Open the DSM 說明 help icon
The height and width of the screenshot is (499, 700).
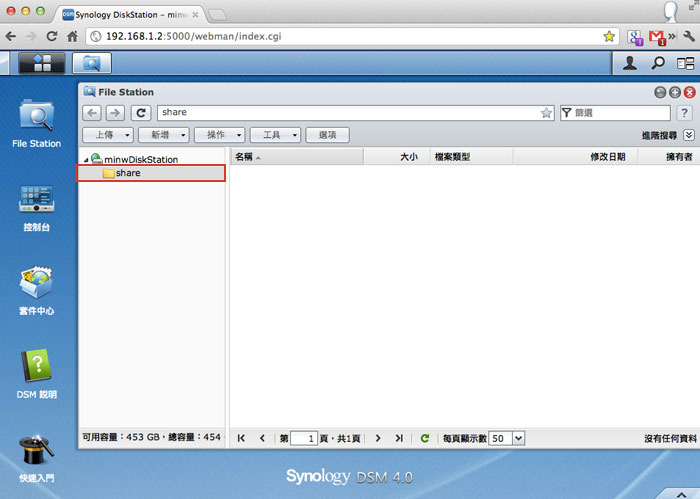37,374
